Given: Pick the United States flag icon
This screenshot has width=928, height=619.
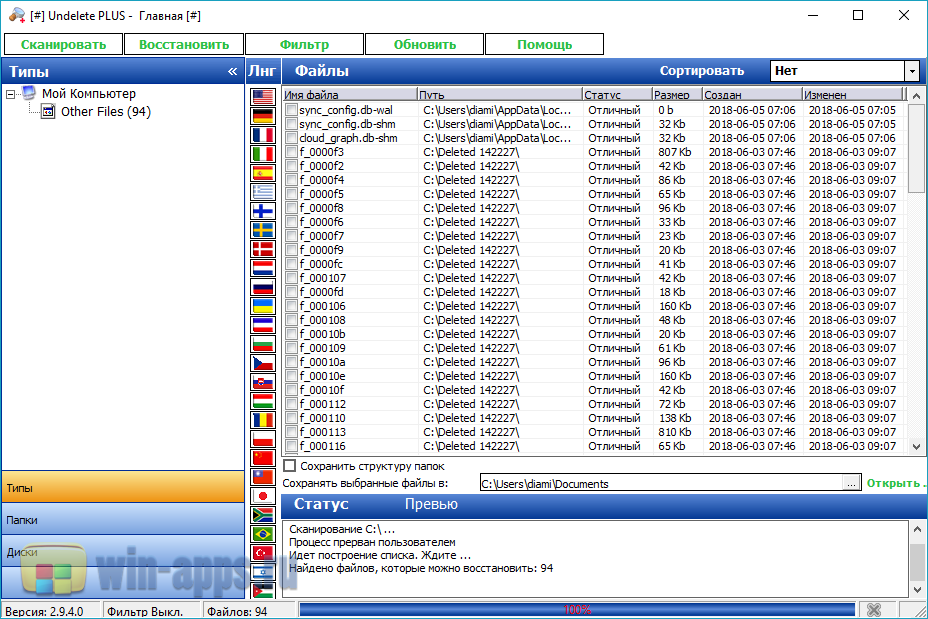Looking at the screenshot, I should pos(263,97).
